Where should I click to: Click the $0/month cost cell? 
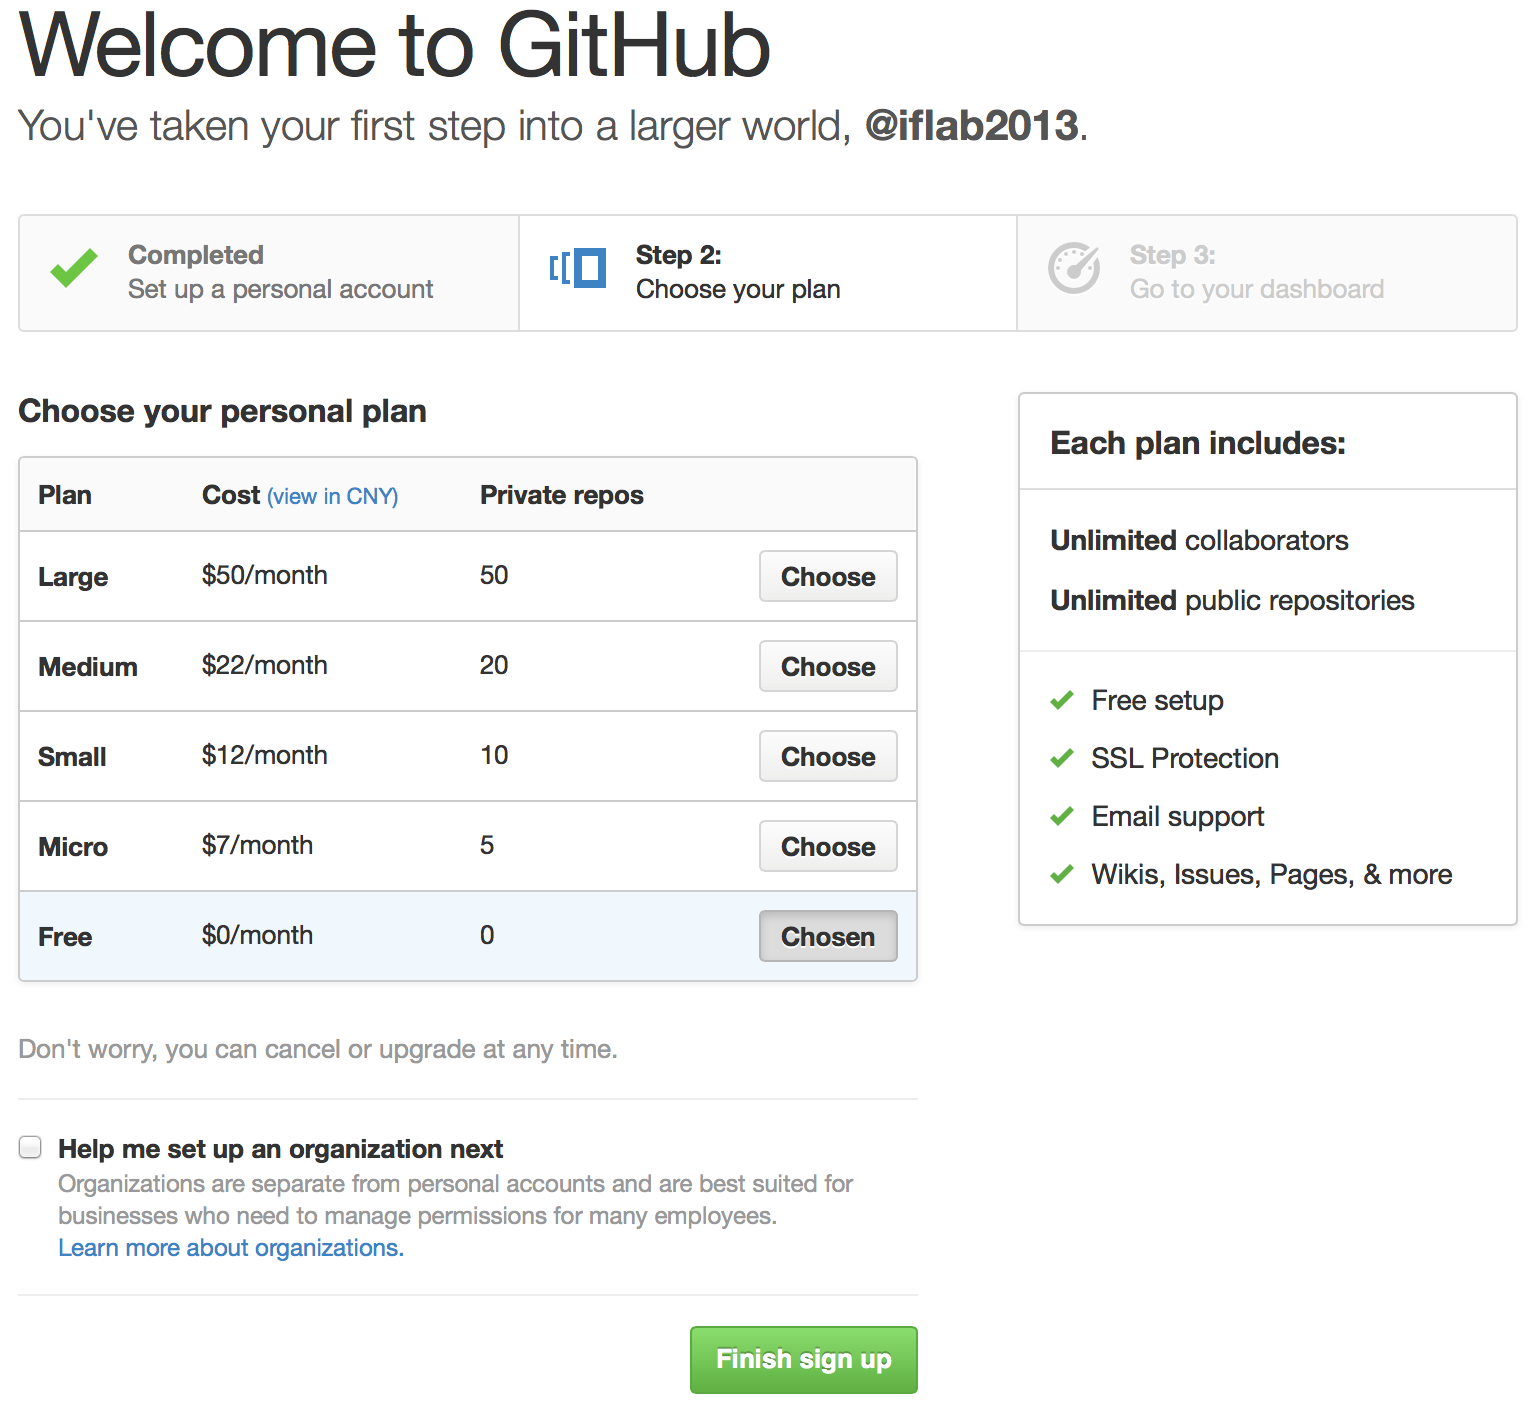(258, 935)
